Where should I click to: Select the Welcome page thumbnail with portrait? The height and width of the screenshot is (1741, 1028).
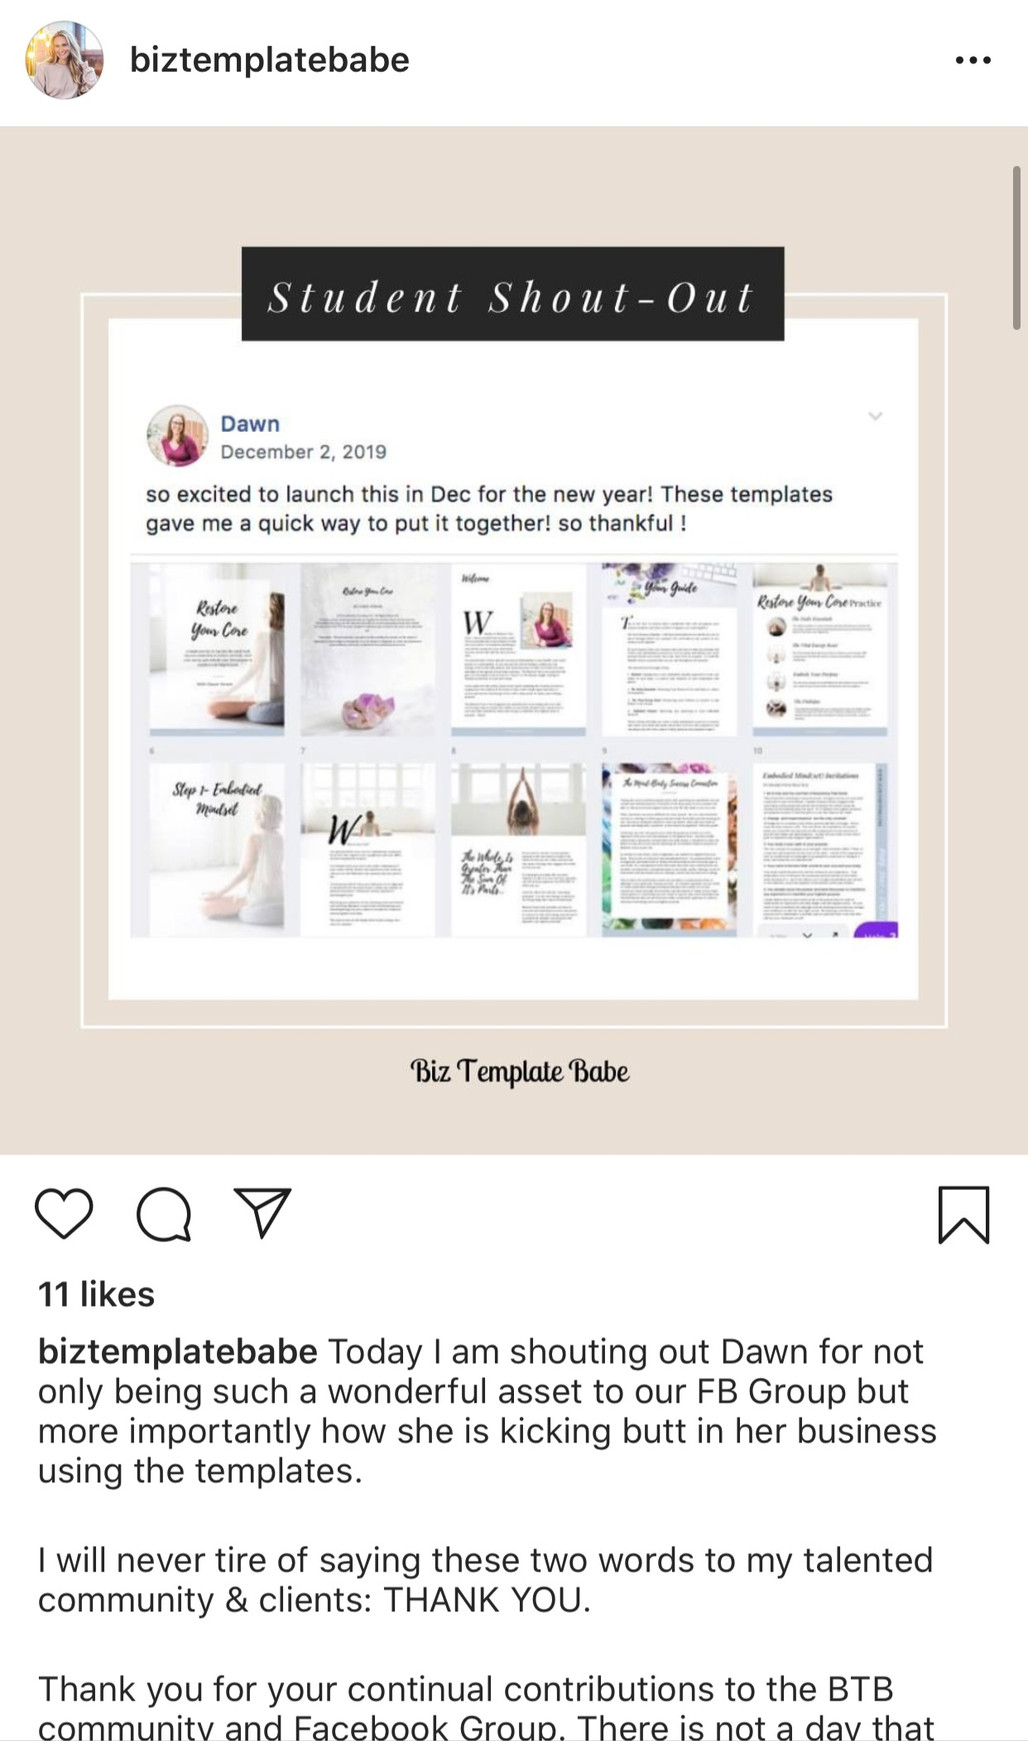click(519, 649)
